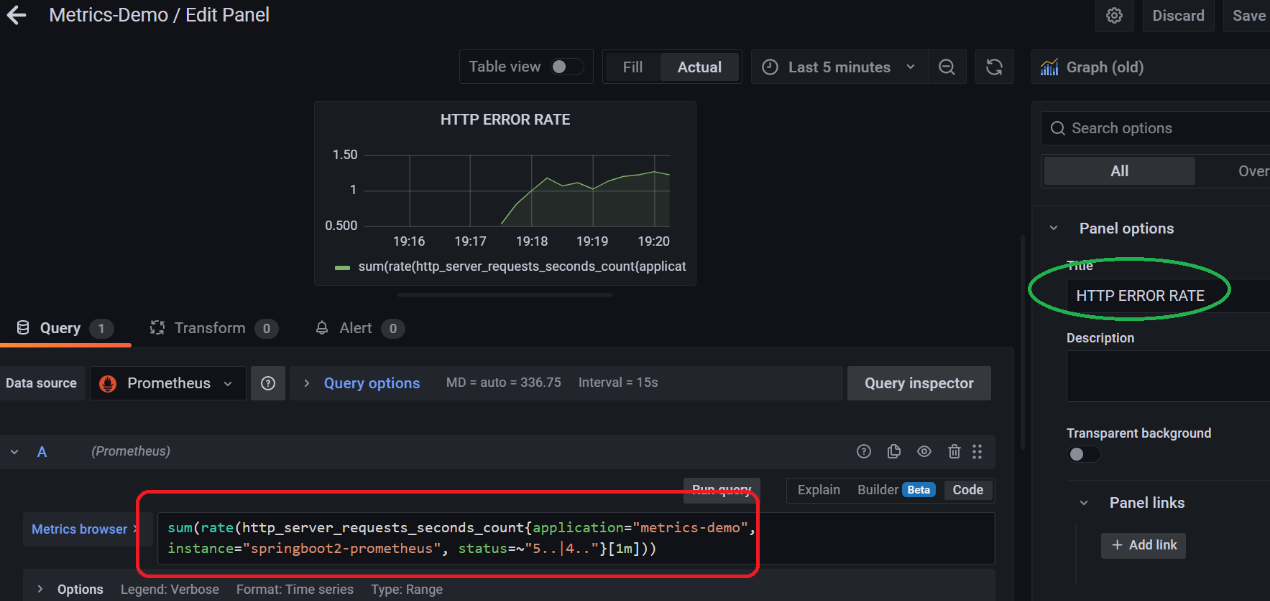Select Fill display mode
The height and width of the screenshot is (601, 1270).
point(633,67)
